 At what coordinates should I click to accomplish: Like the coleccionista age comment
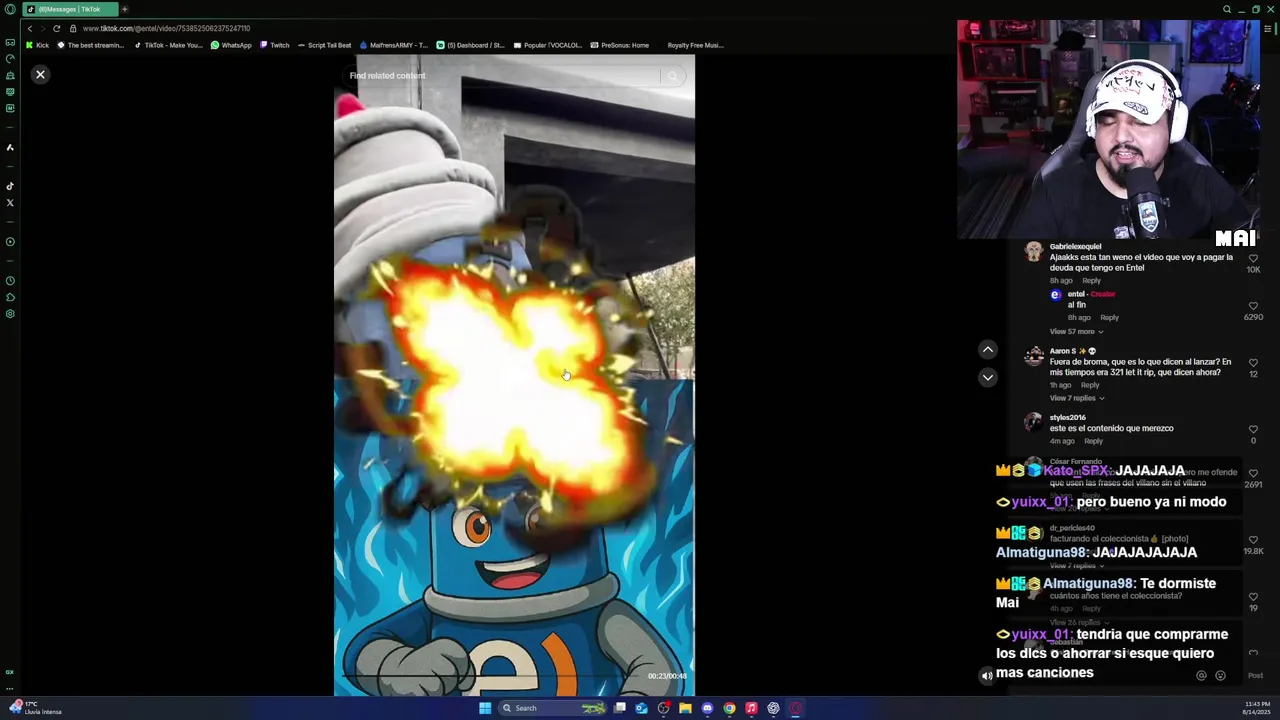pos(1253,596)
